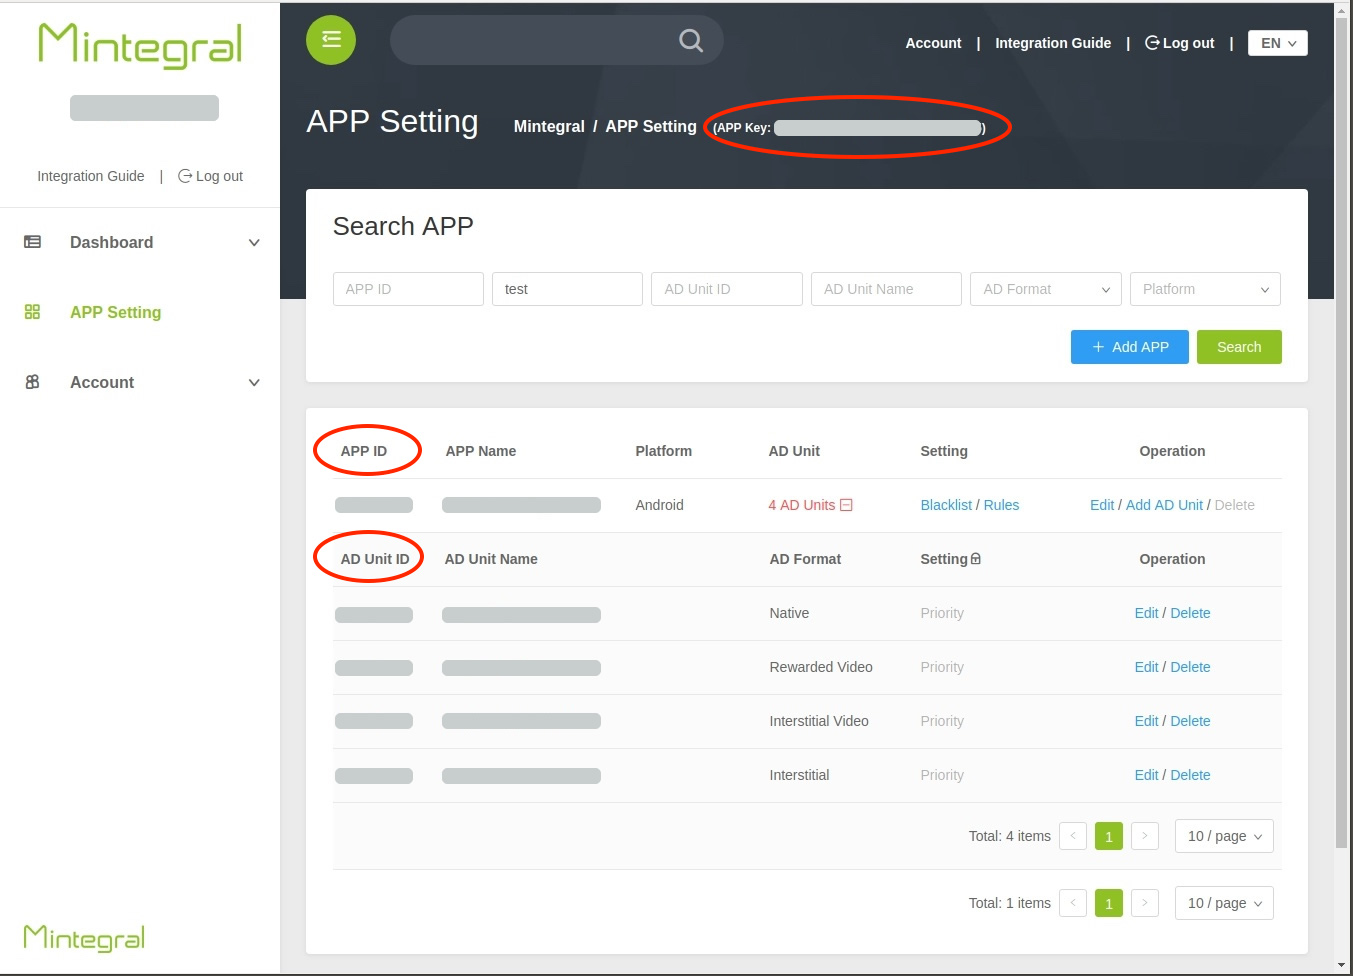This screenshot has height=976, width=1353.
Task: Collapse the 4 AD Units list with the minus icon
Action: point(847,505)
